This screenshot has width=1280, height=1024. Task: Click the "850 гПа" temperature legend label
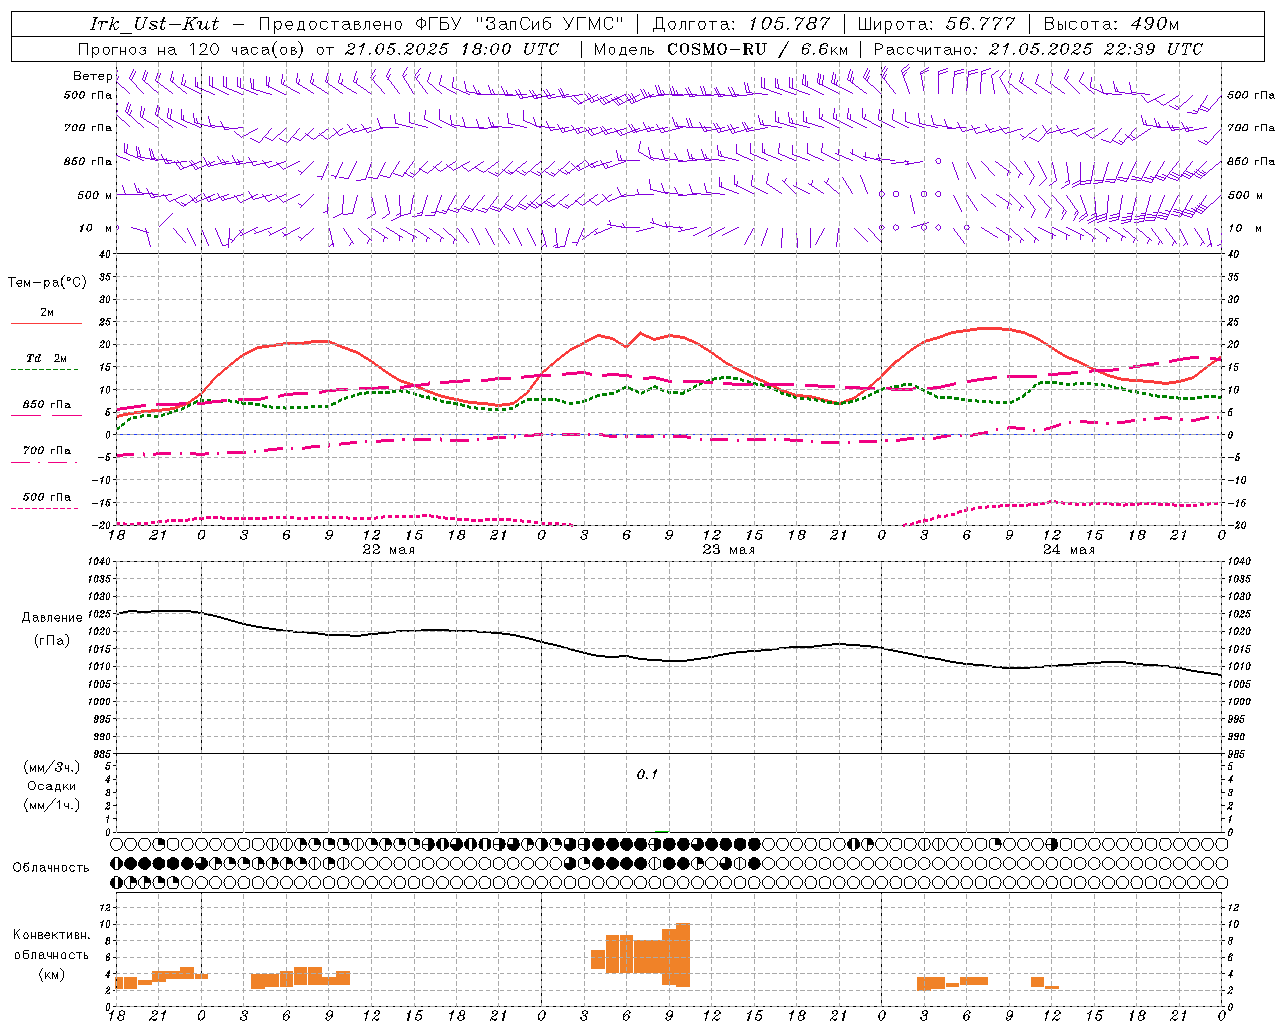click(47, 405)
